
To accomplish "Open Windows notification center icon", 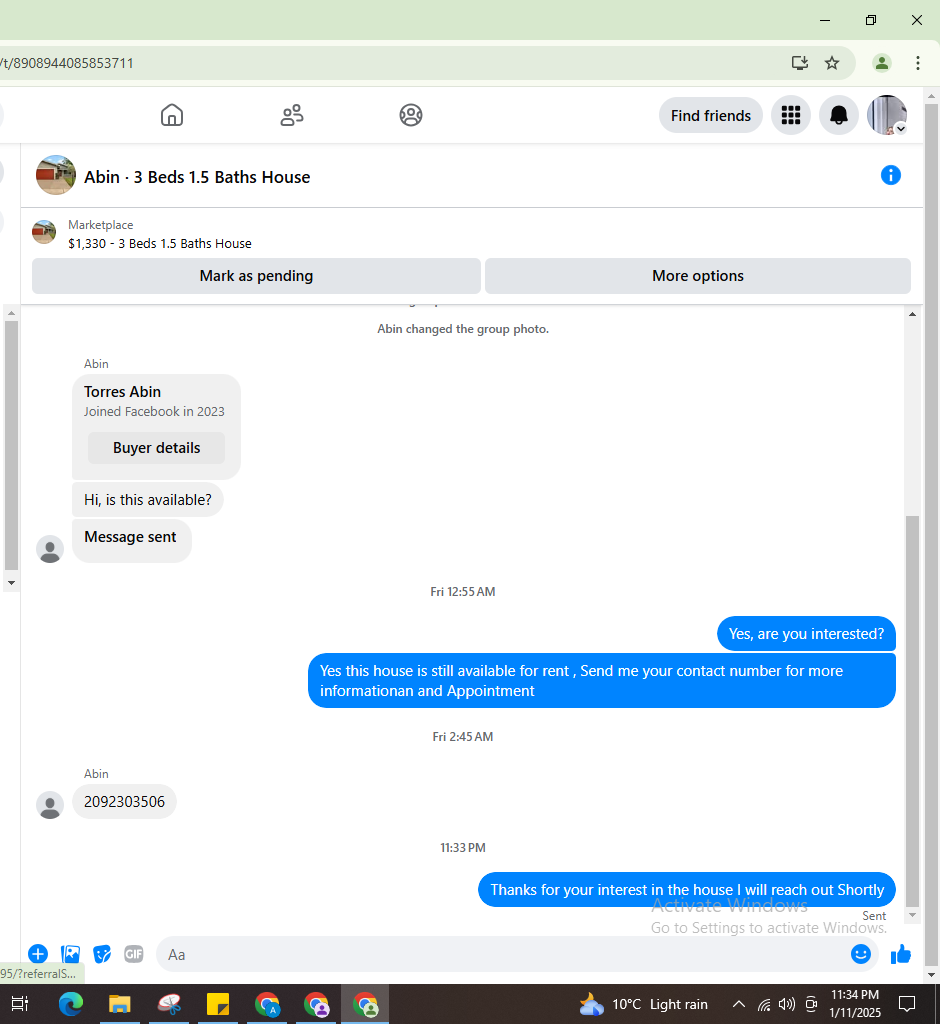I will (x=907, y=1004).
